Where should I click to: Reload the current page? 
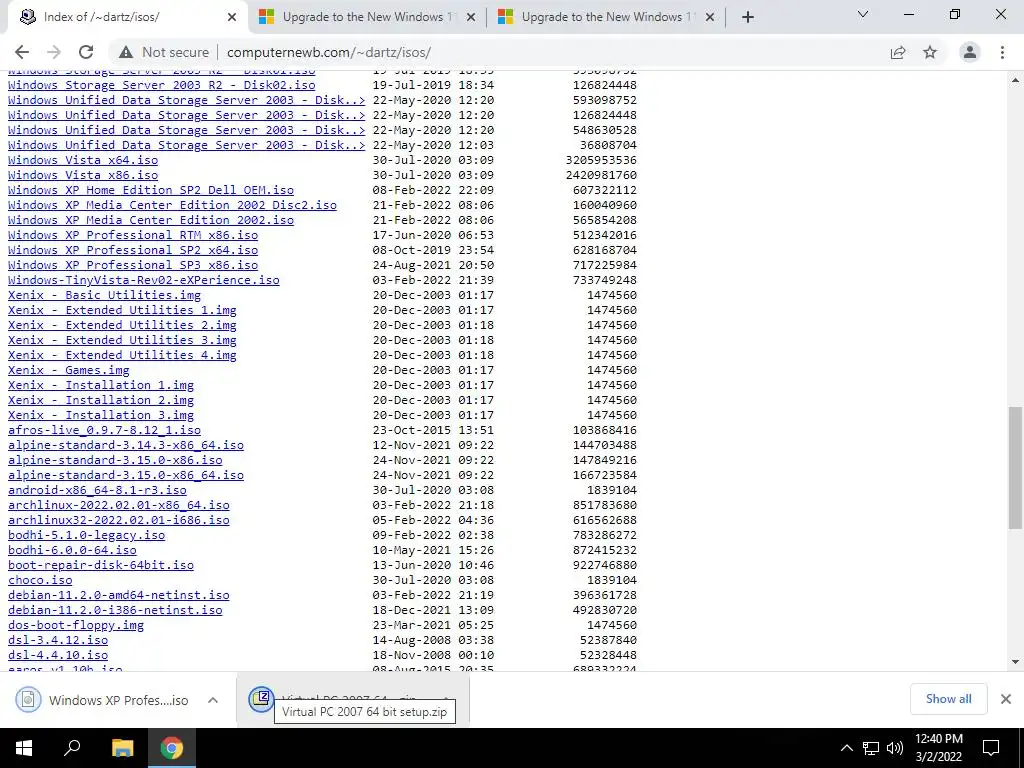(86, 52)
